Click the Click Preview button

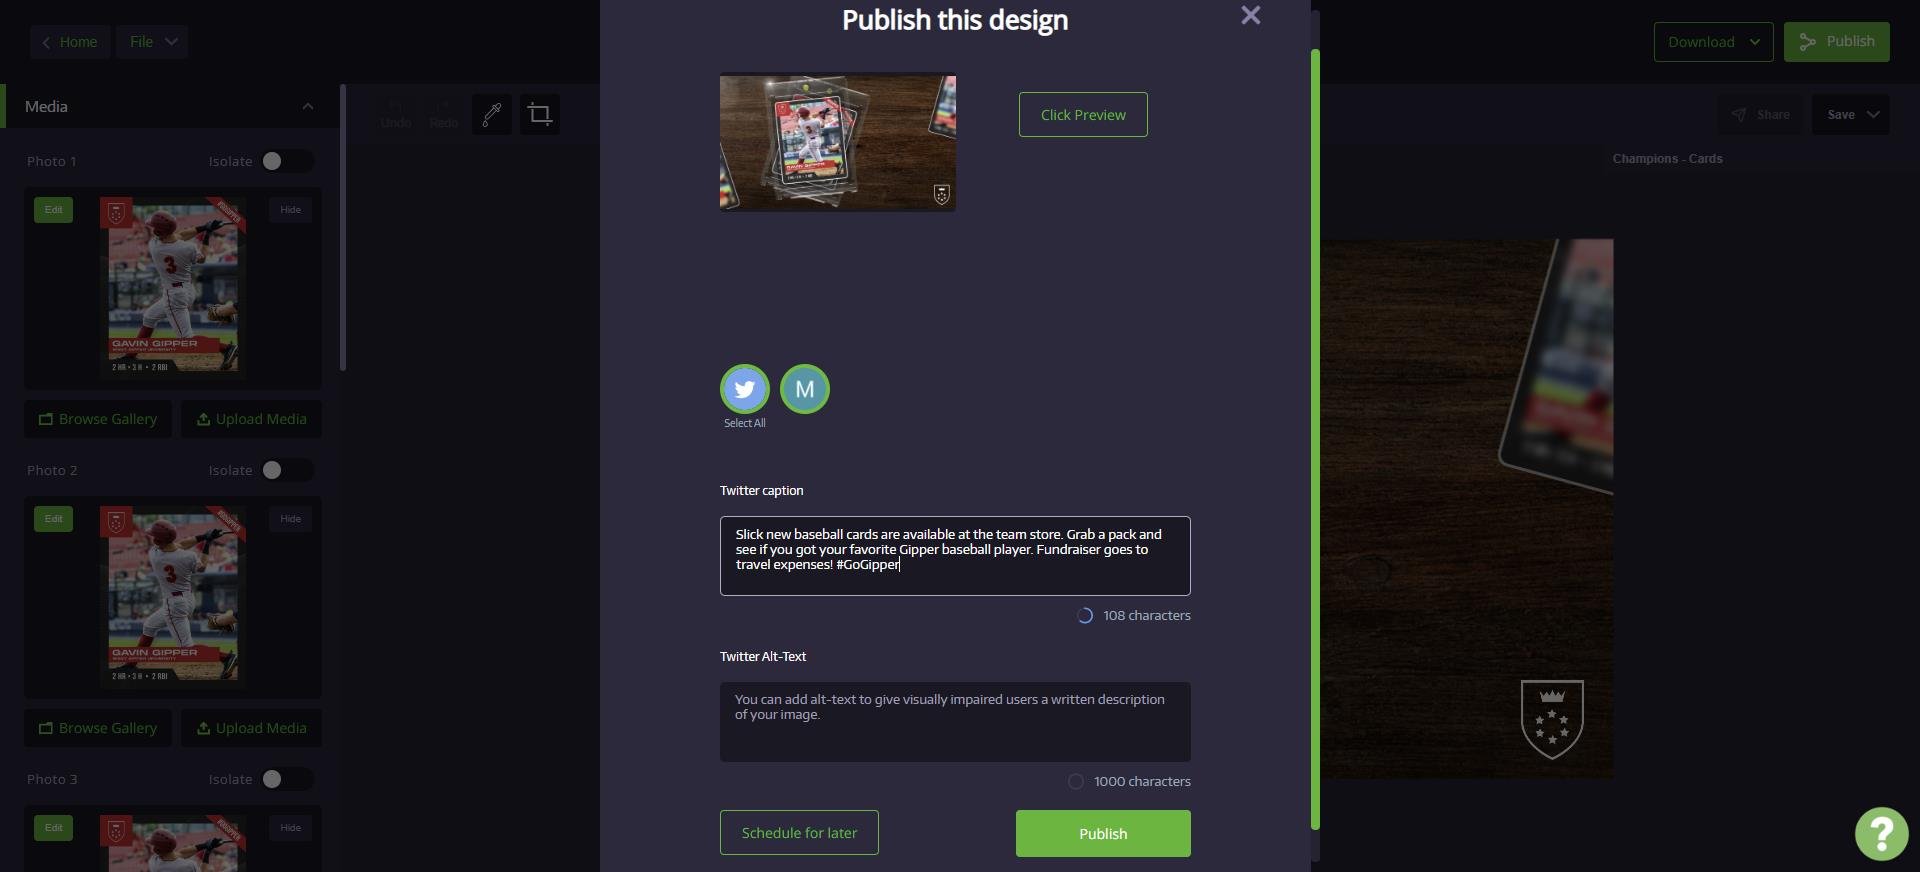tap(1083, 115)
